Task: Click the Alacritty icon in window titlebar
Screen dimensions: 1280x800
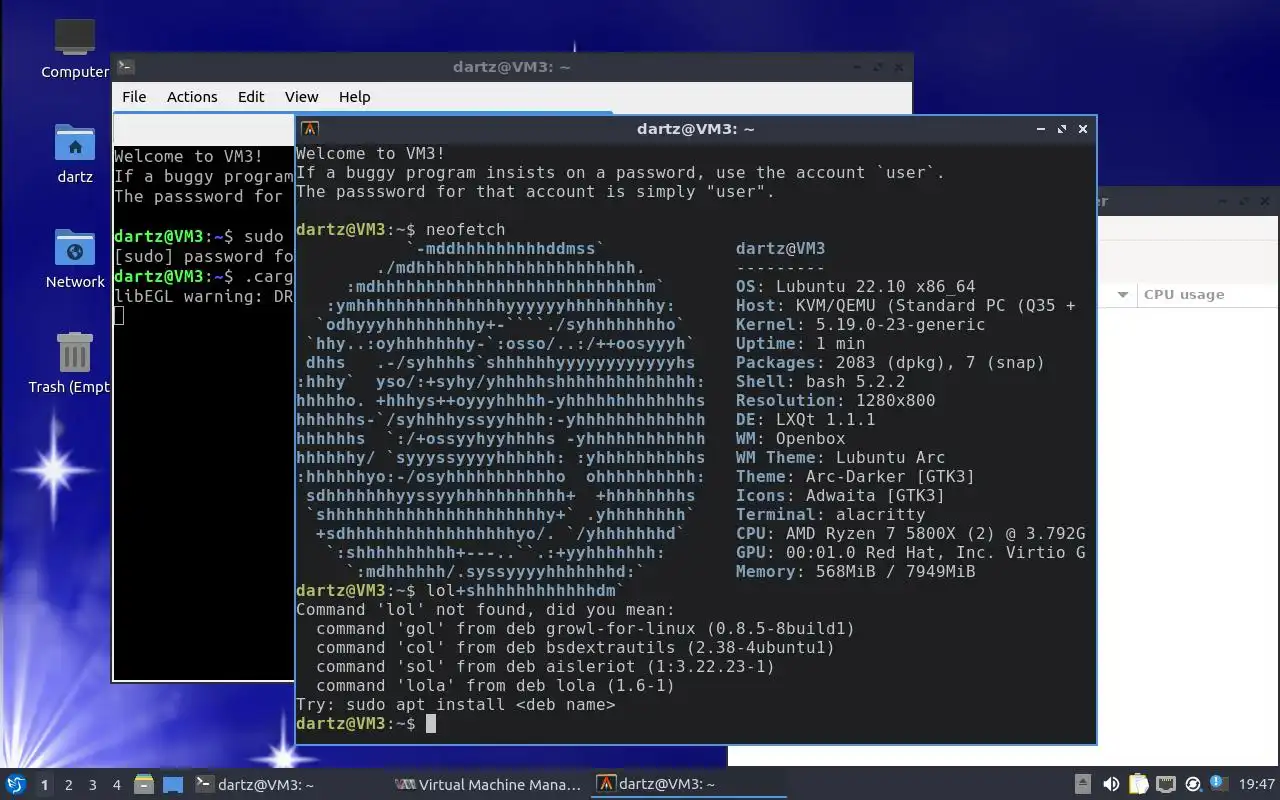Action: pyautogui.click(x=310, y=129)
